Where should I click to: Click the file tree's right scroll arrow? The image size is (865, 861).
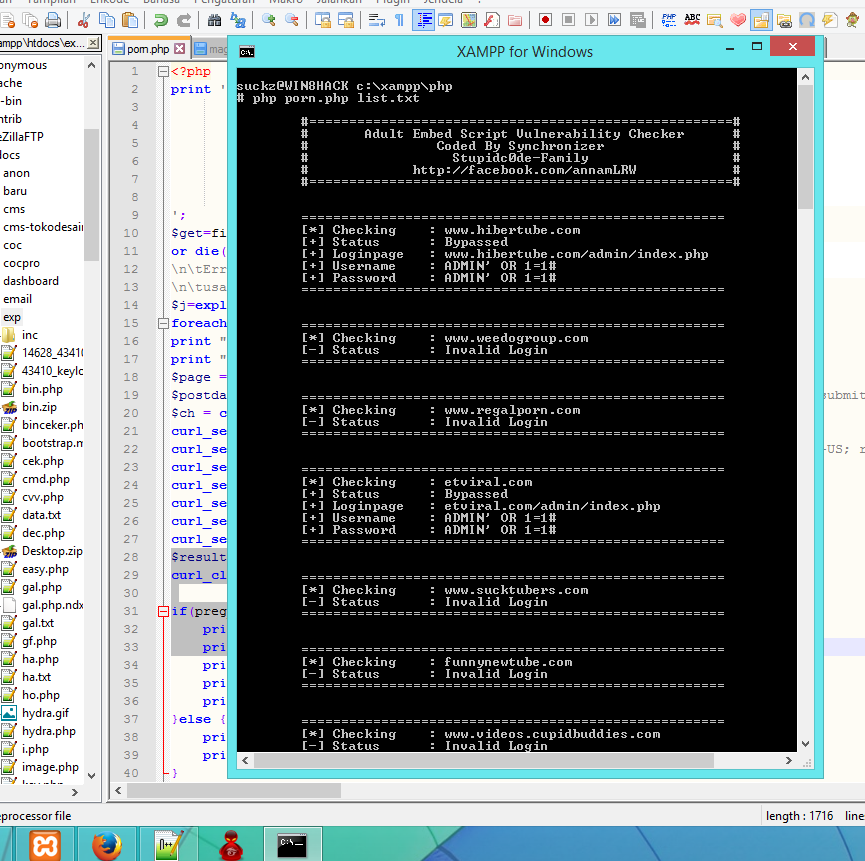pyautogui.click(x=75, y=793)
